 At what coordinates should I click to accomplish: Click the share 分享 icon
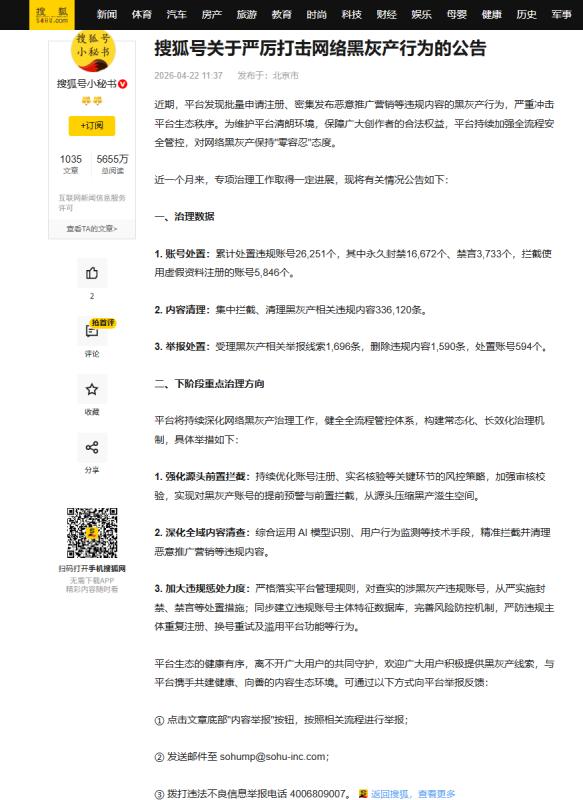pos(92,447)
